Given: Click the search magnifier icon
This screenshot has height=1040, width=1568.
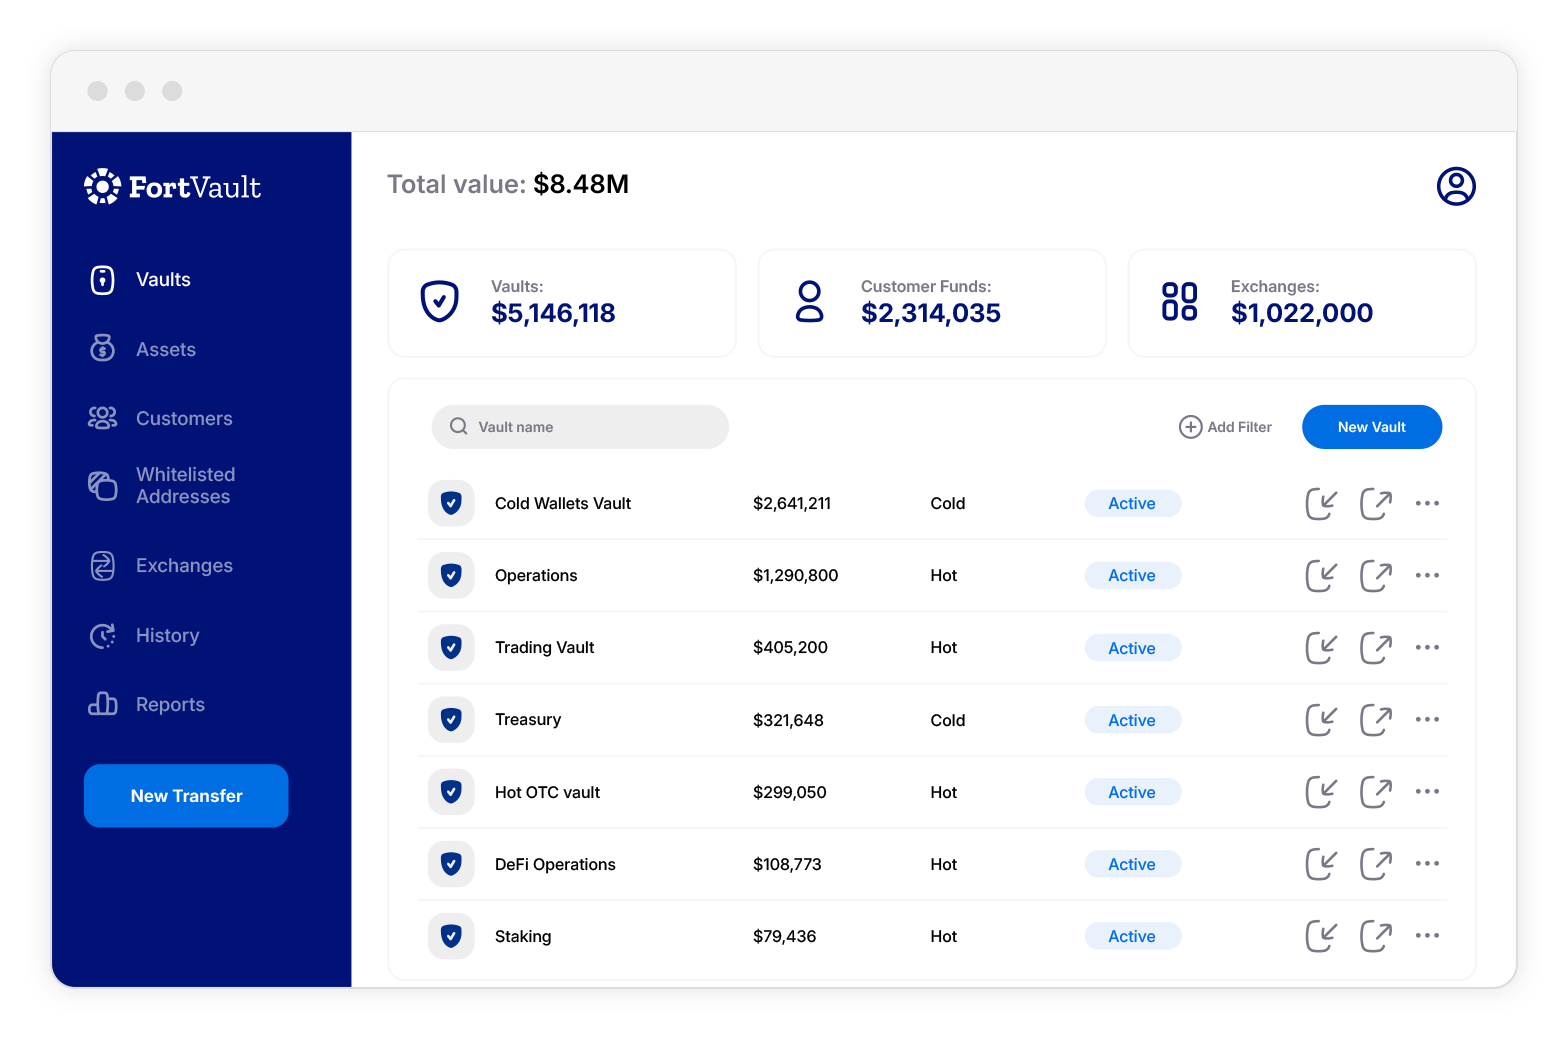Looking at the screenshot, I should tap(459, 426).
